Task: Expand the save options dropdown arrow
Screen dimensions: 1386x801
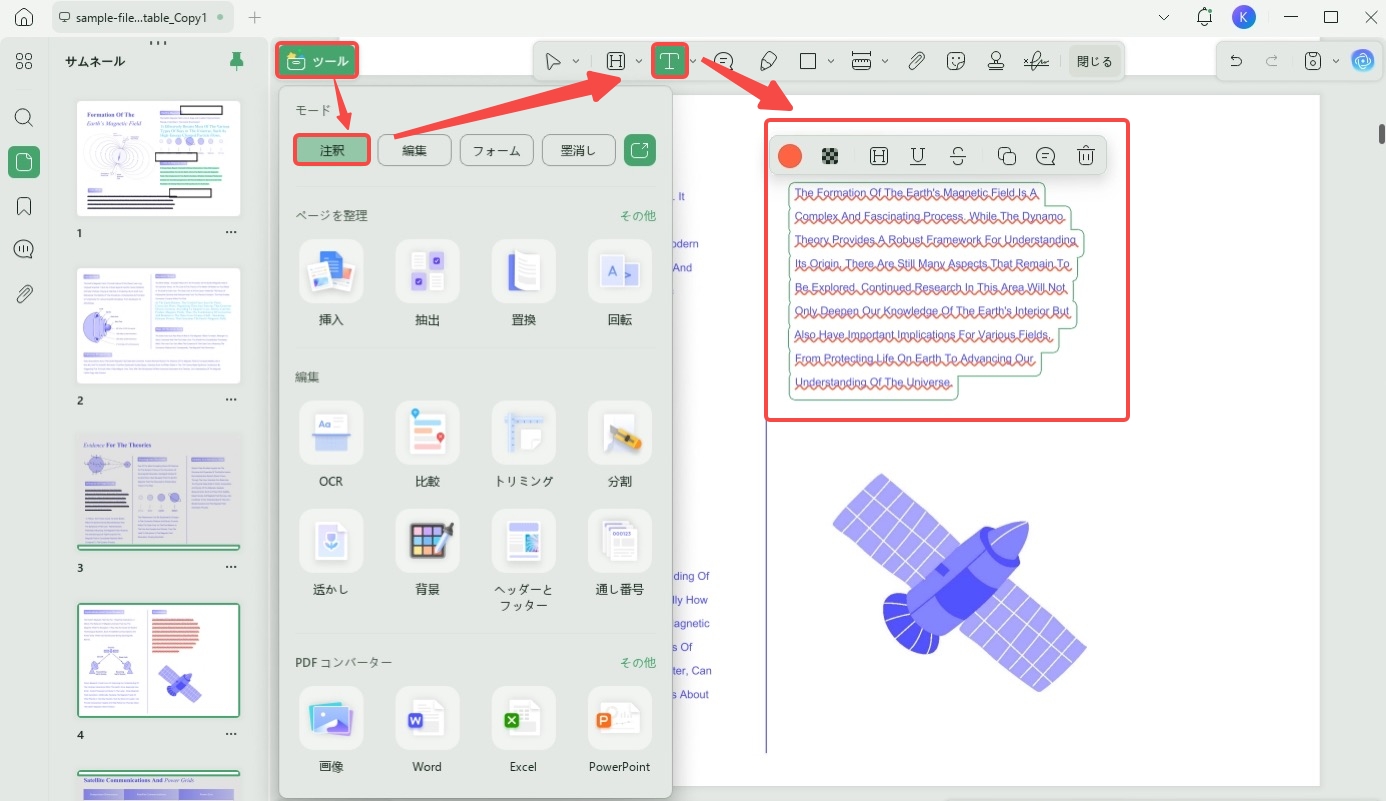Action: pyautogui.click(x=1337, y=61)
